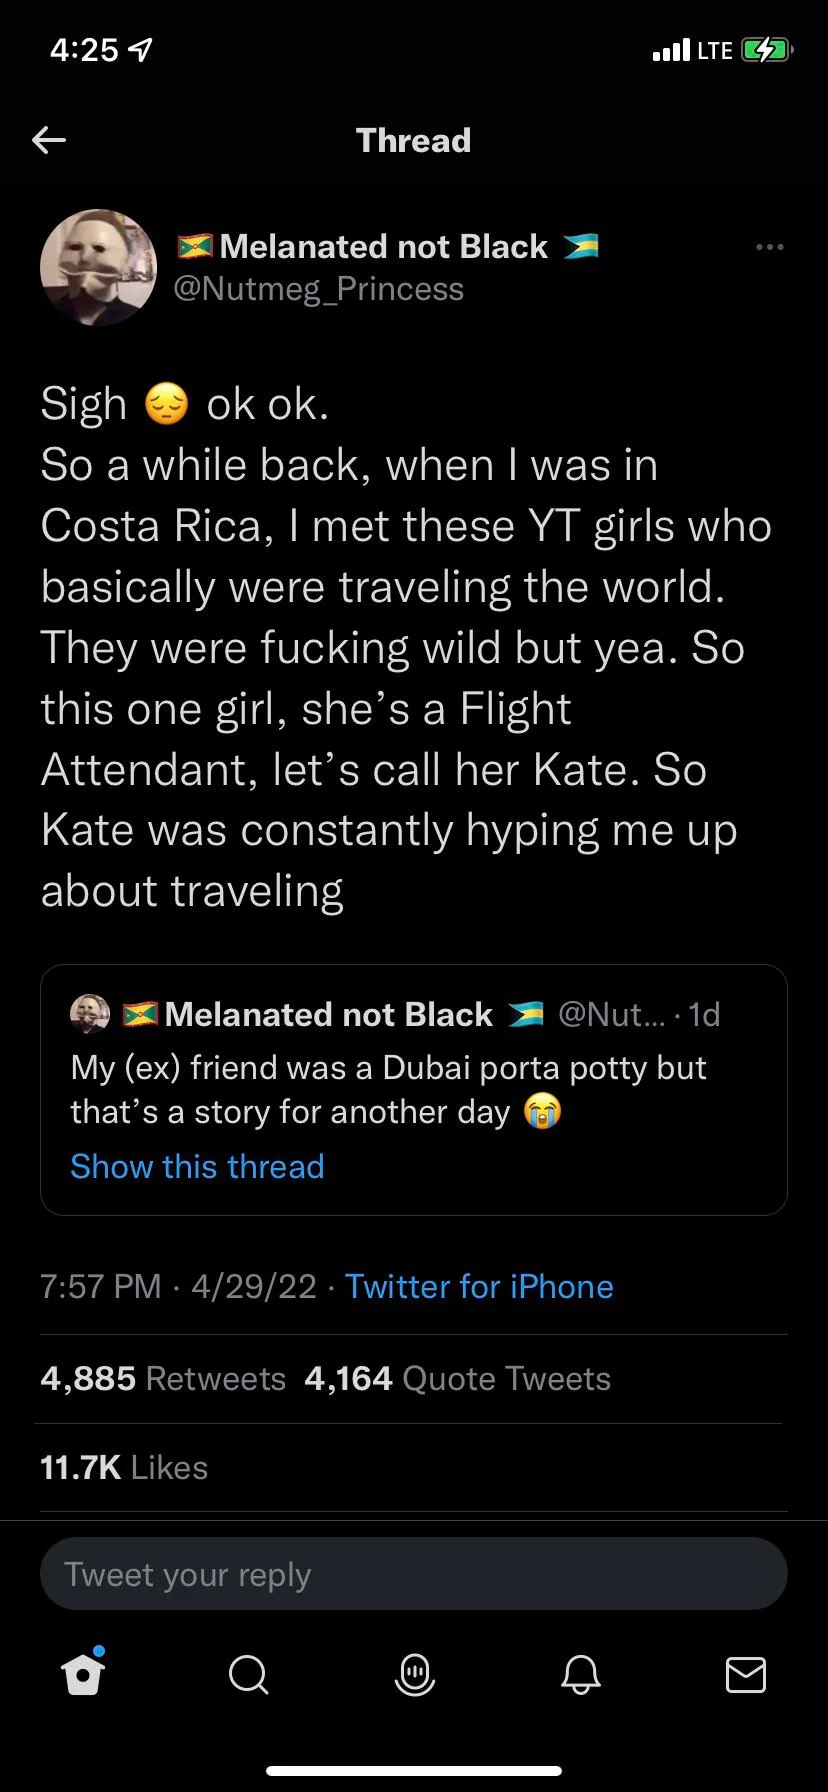Tap the Tweet your reply field
828x1792 pixels.
pos(414,1574)
